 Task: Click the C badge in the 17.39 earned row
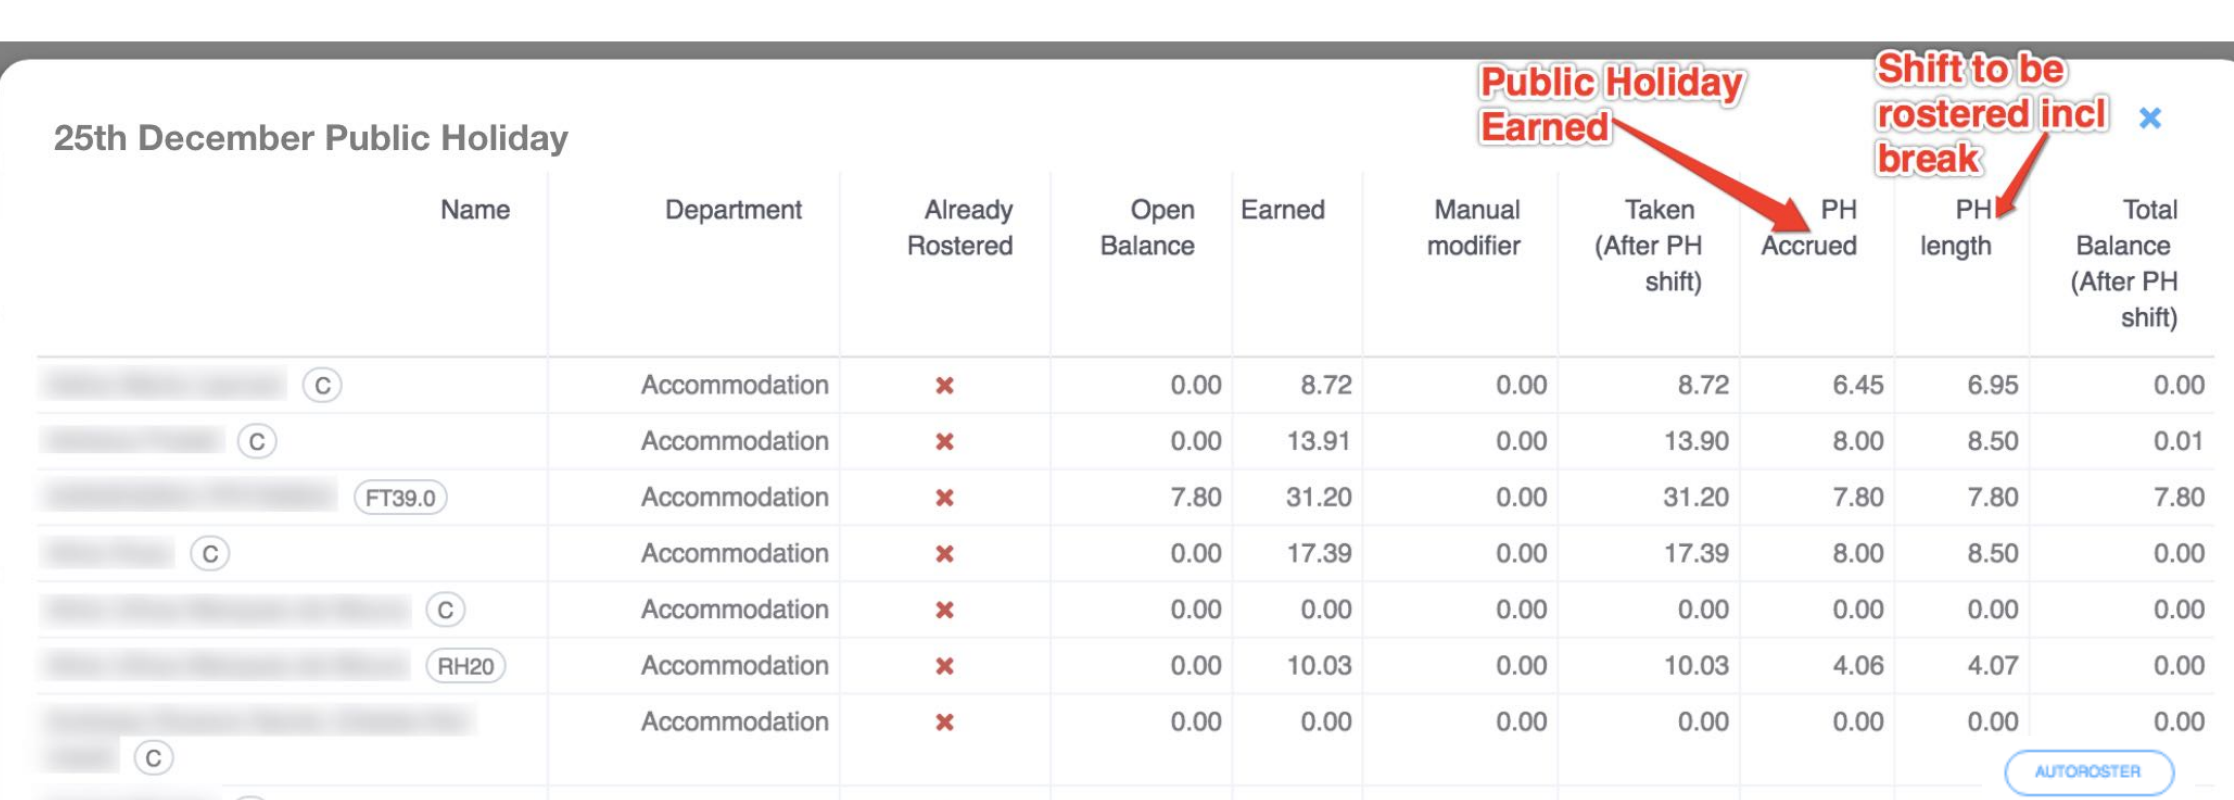click(210, 553)
